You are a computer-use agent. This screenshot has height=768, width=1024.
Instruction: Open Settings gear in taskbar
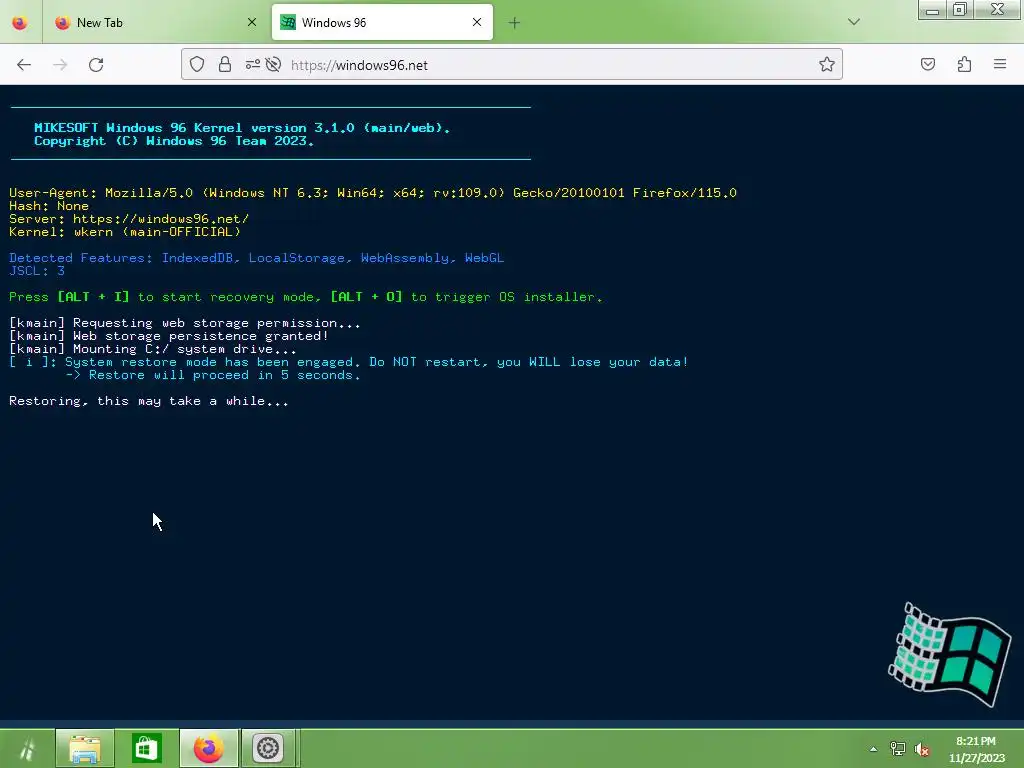point(268,748)
